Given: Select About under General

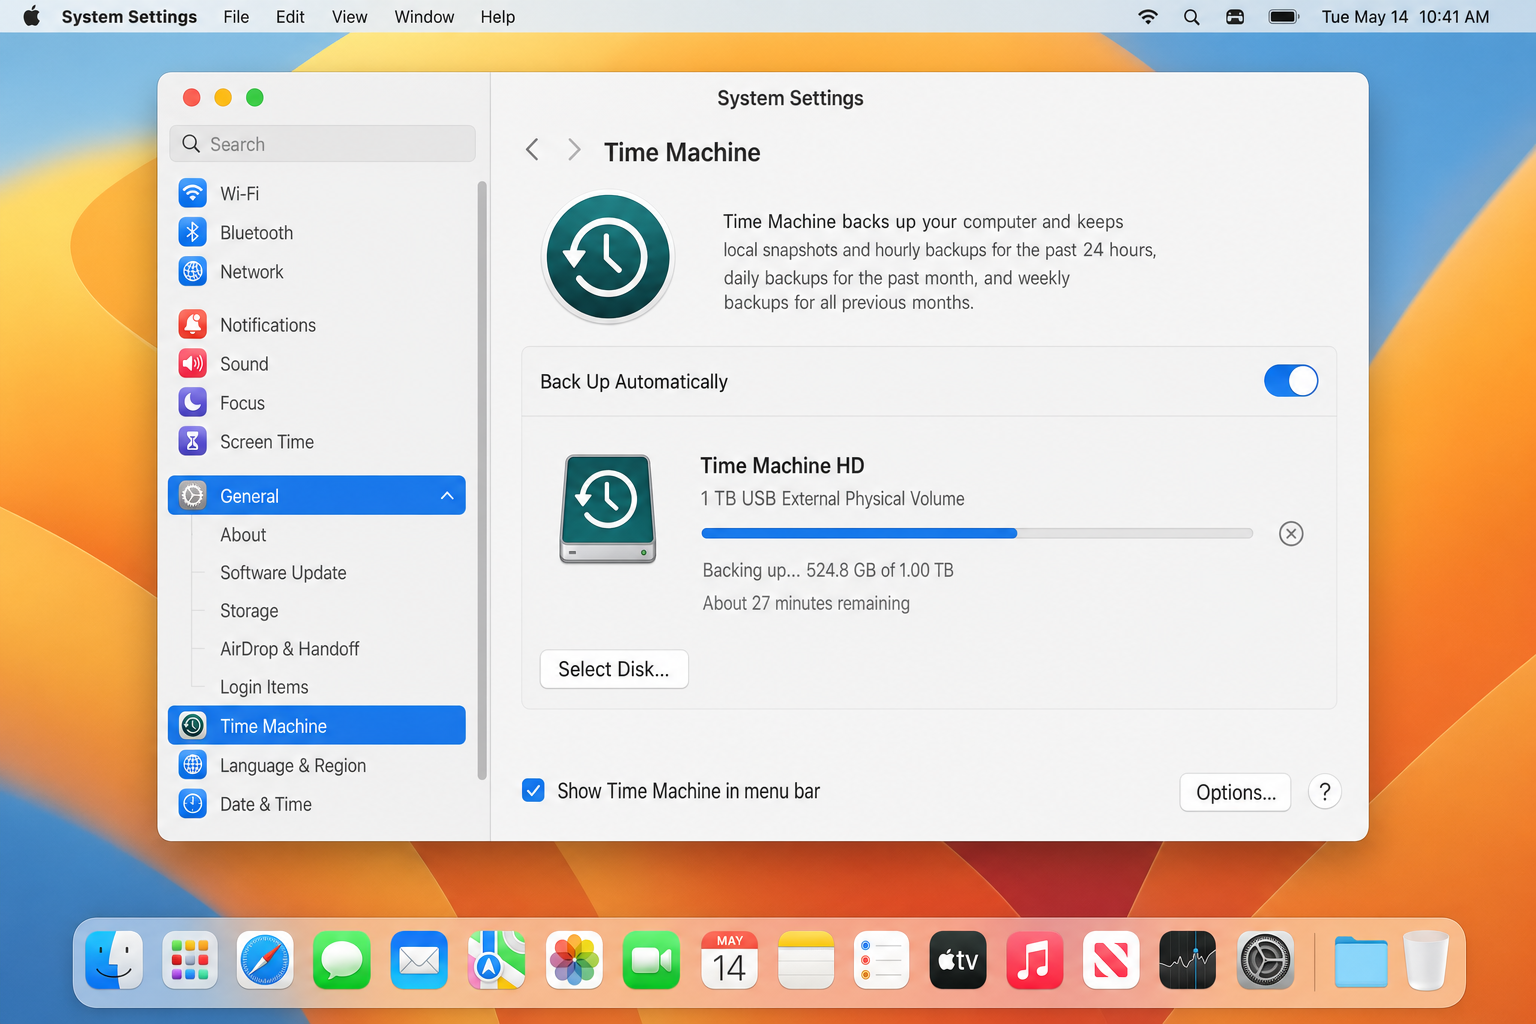Looking at the screenshot, I should click(x=243, y=535).
